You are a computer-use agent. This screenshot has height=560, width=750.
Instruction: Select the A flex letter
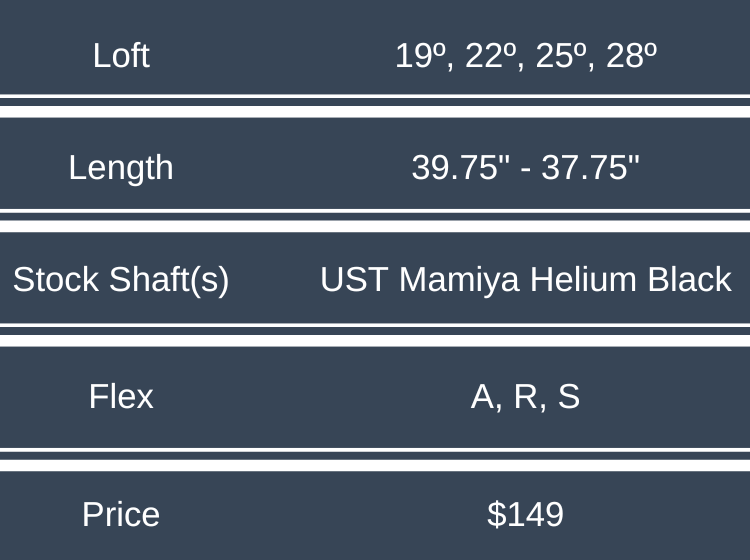pos(483,397)
